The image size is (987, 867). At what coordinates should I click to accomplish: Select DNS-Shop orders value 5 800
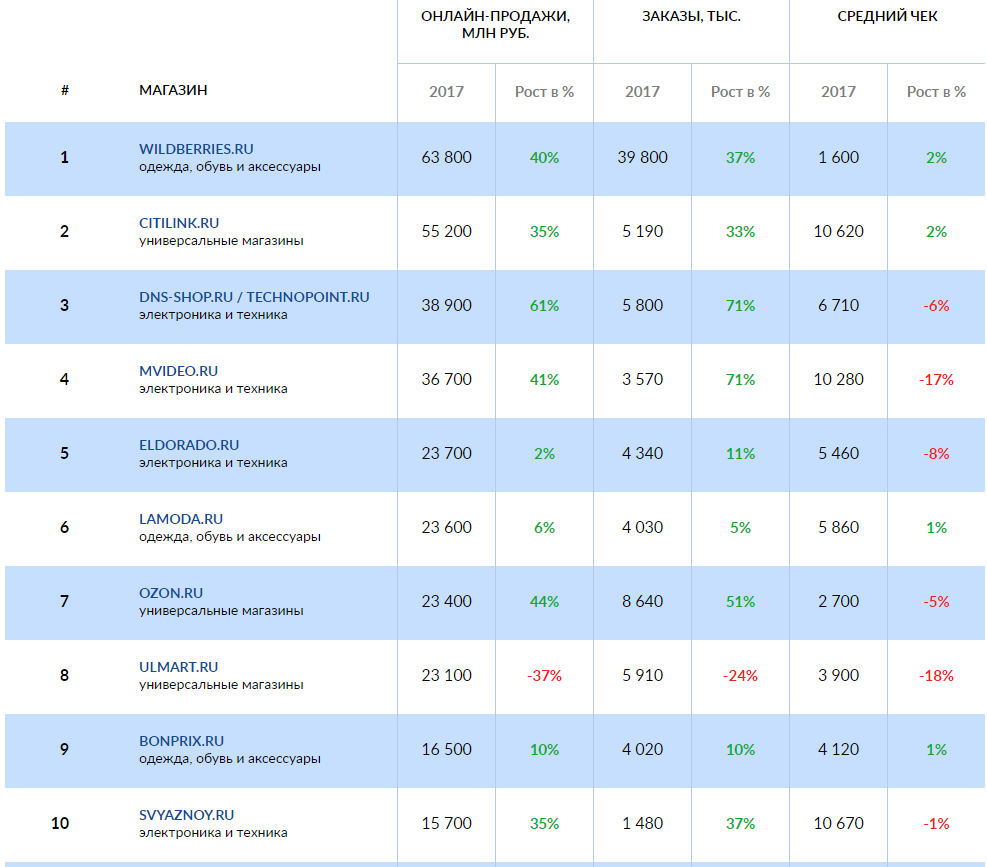pos(642,305)
